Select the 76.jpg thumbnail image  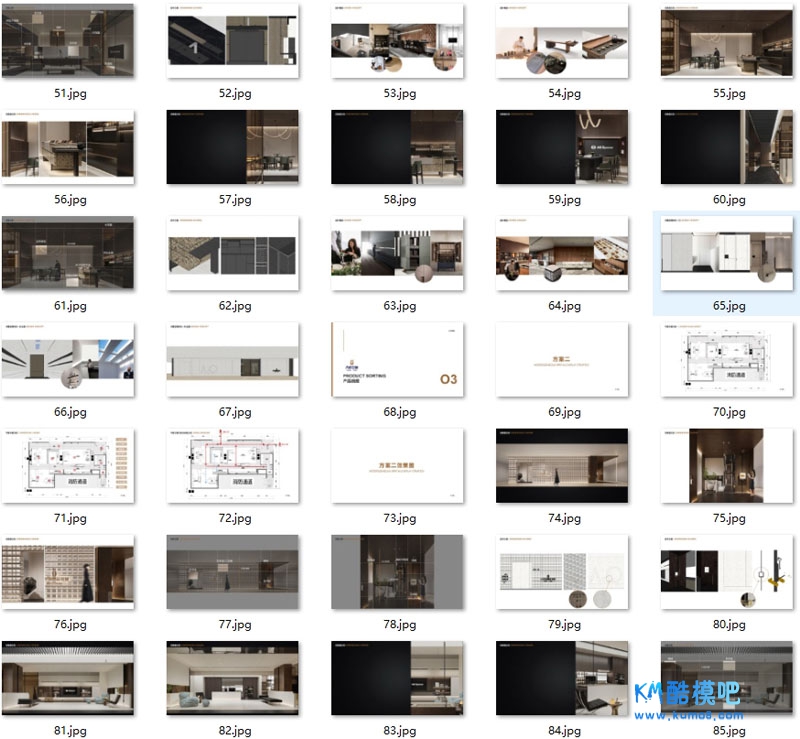click(x=69, y=572)
